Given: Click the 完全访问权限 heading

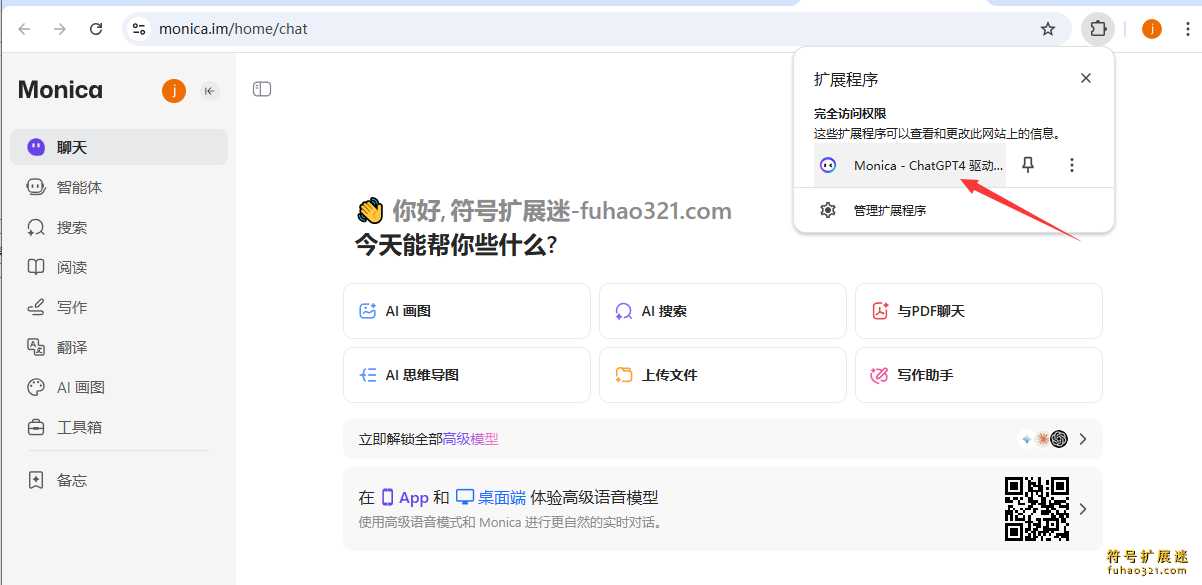Looking at the screenshot, I should coord(850,113).
